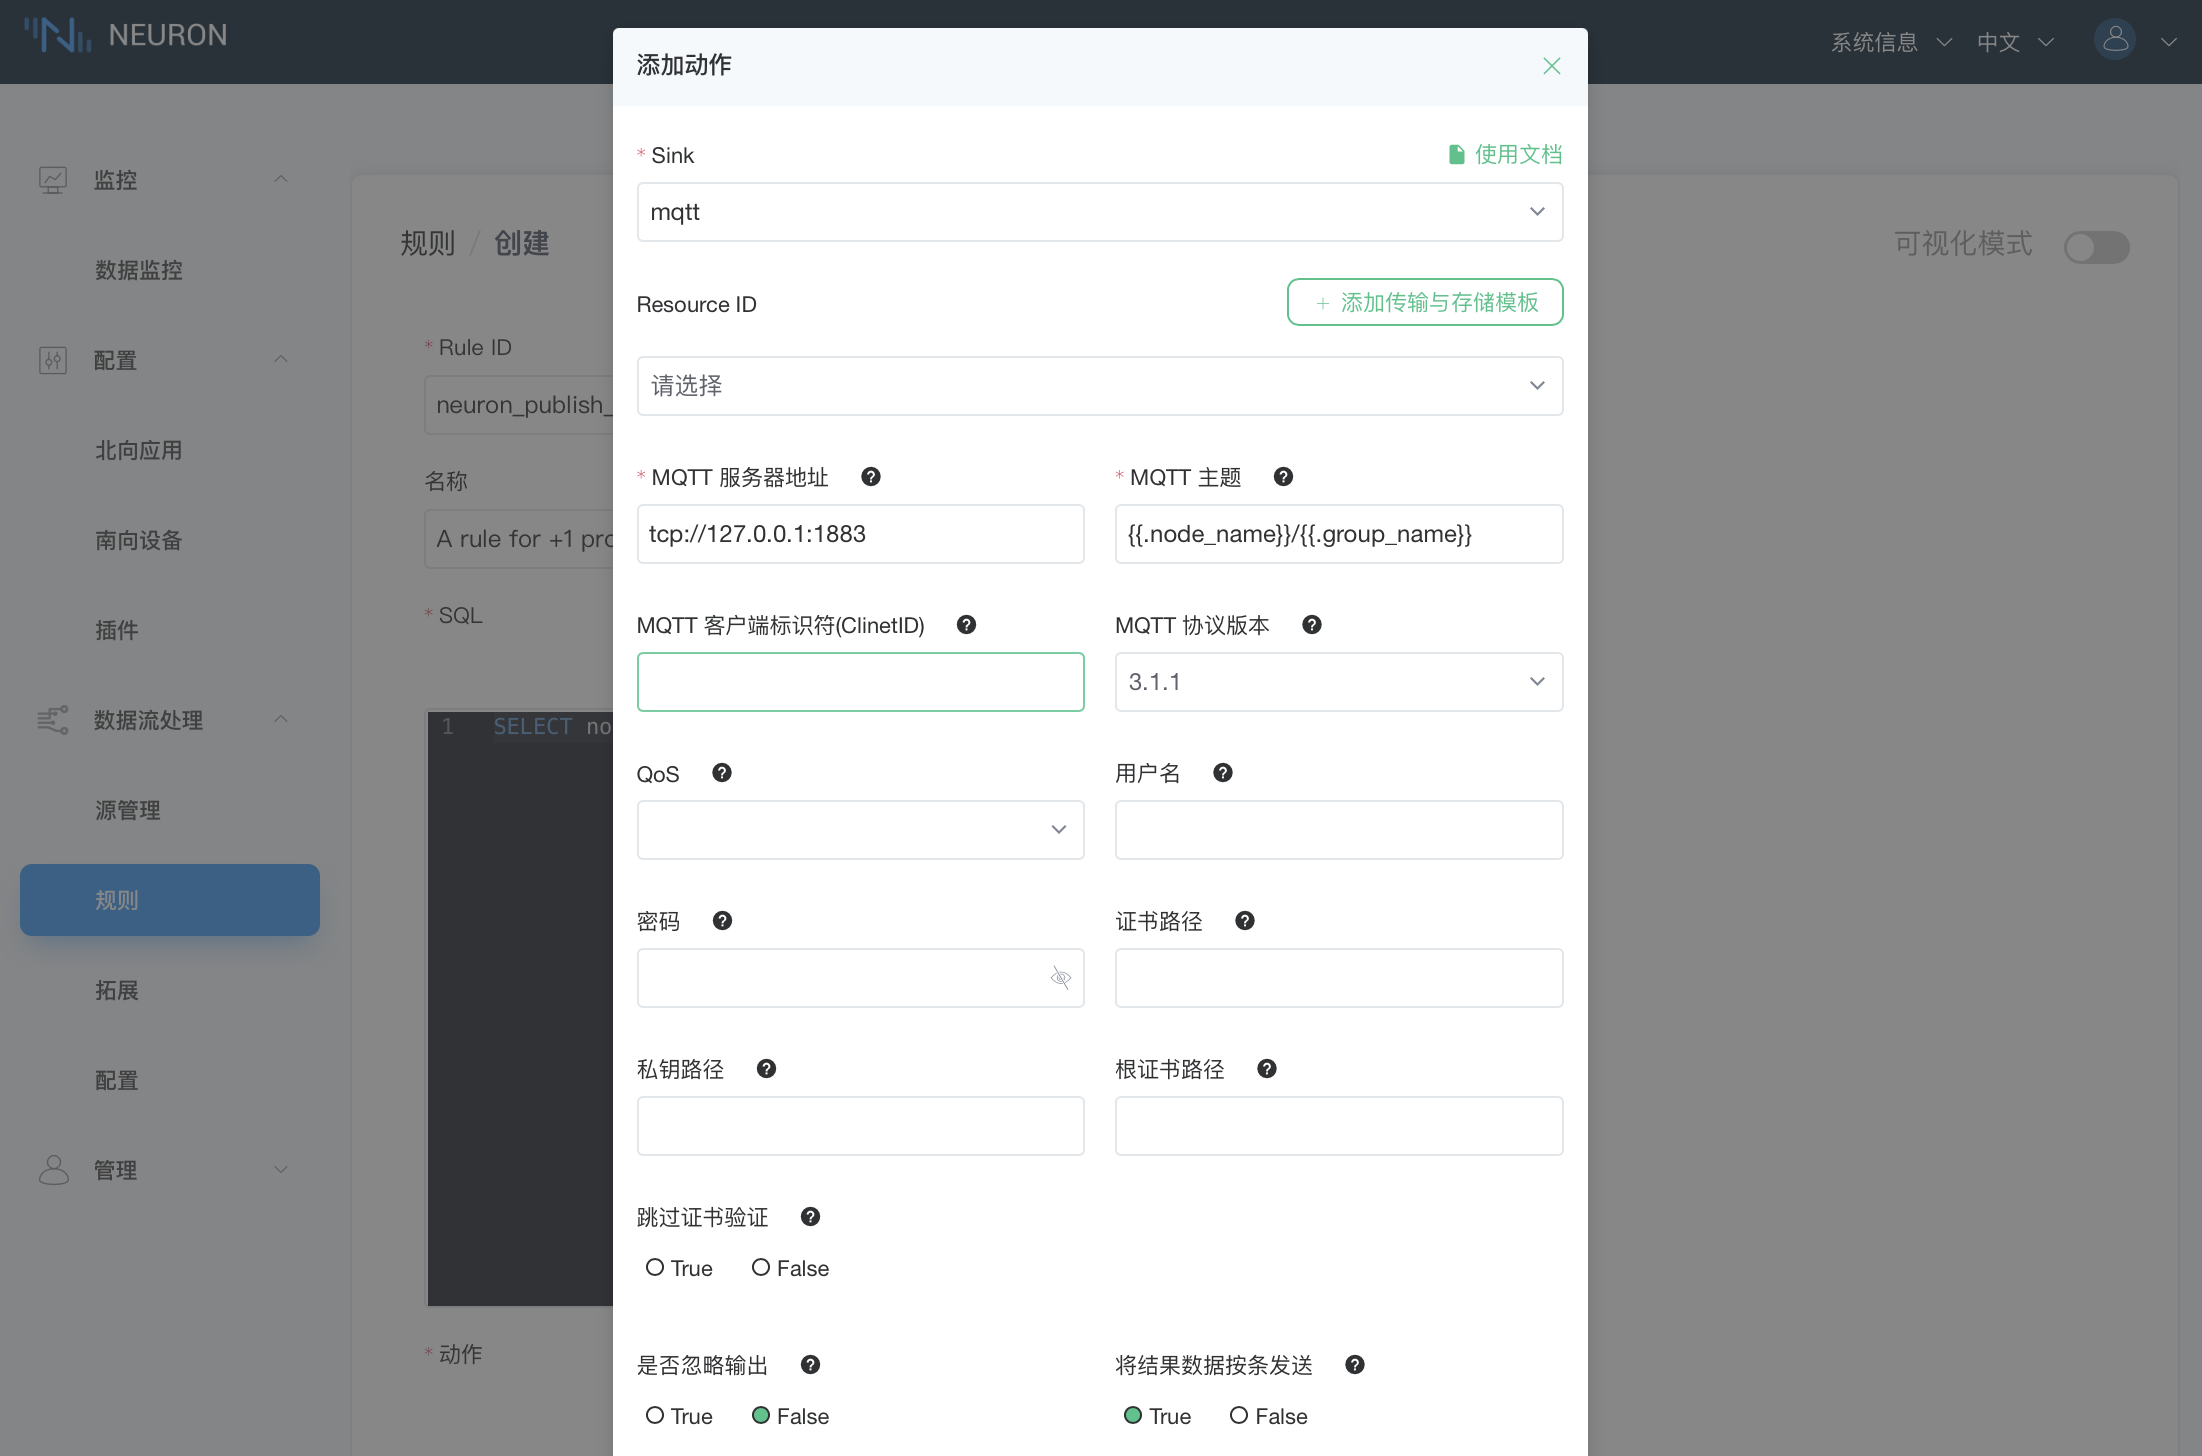The image size is (2202, 1456).
Task: Click the 密码 input field
Action: click(860, 978)
